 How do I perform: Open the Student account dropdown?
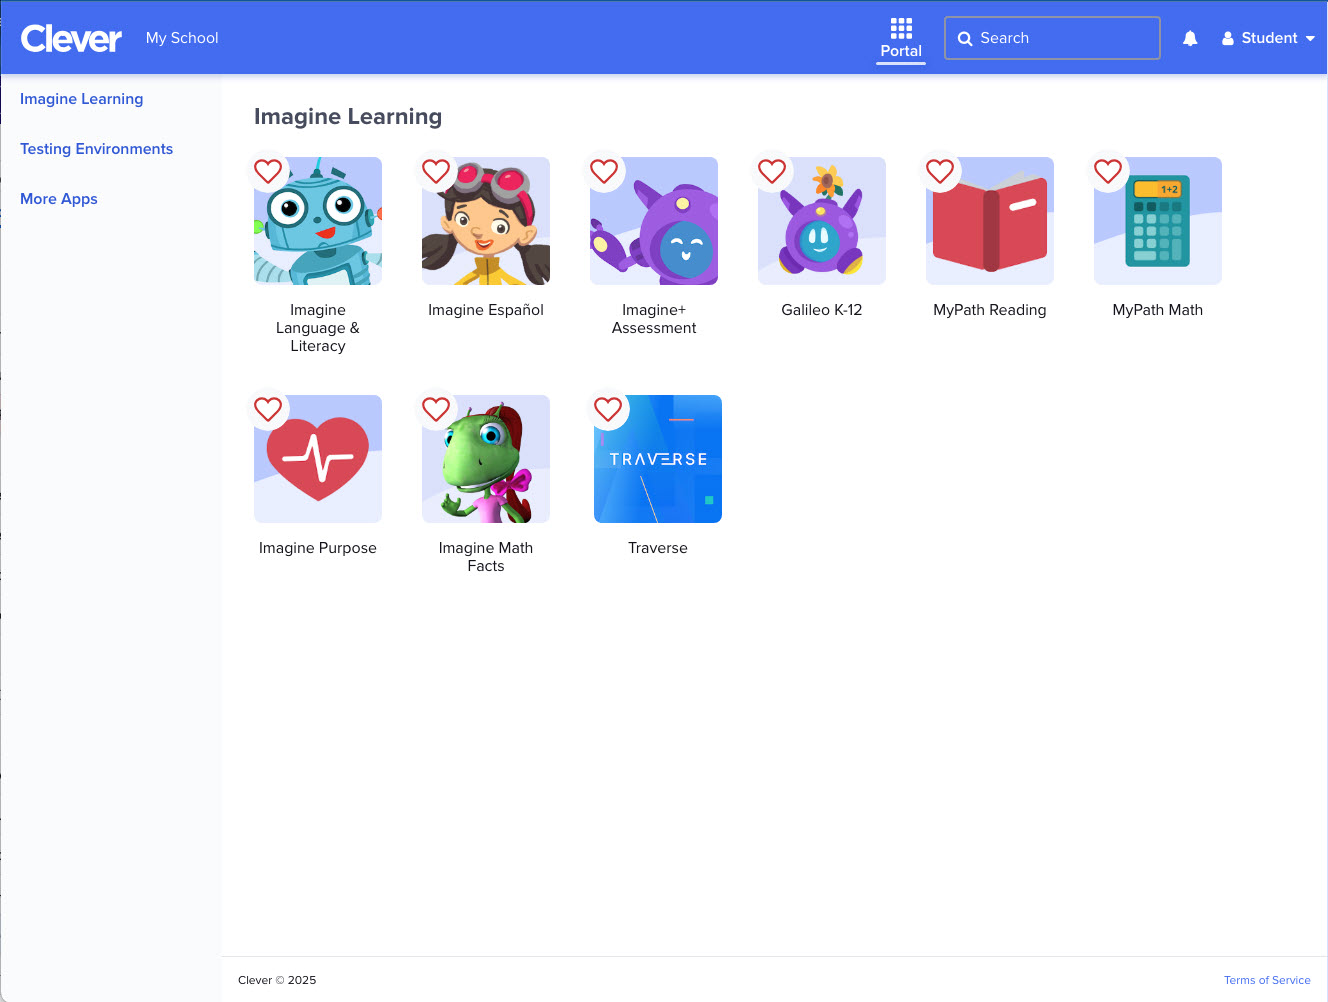[x=1268, y=37]
